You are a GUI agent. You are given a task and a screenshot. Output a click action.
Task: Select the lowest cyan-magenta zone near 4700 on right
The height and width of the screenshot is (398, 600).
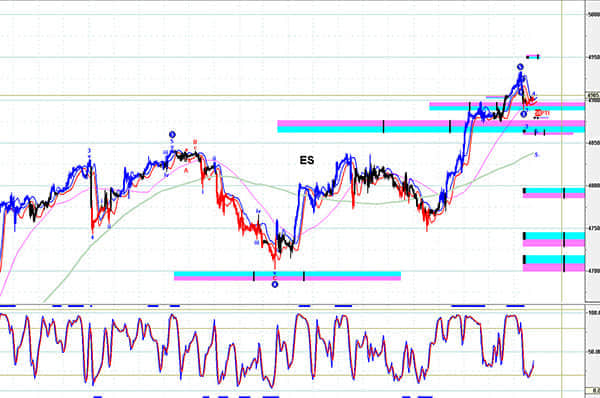pyautogui.click(x=554, y=264)
